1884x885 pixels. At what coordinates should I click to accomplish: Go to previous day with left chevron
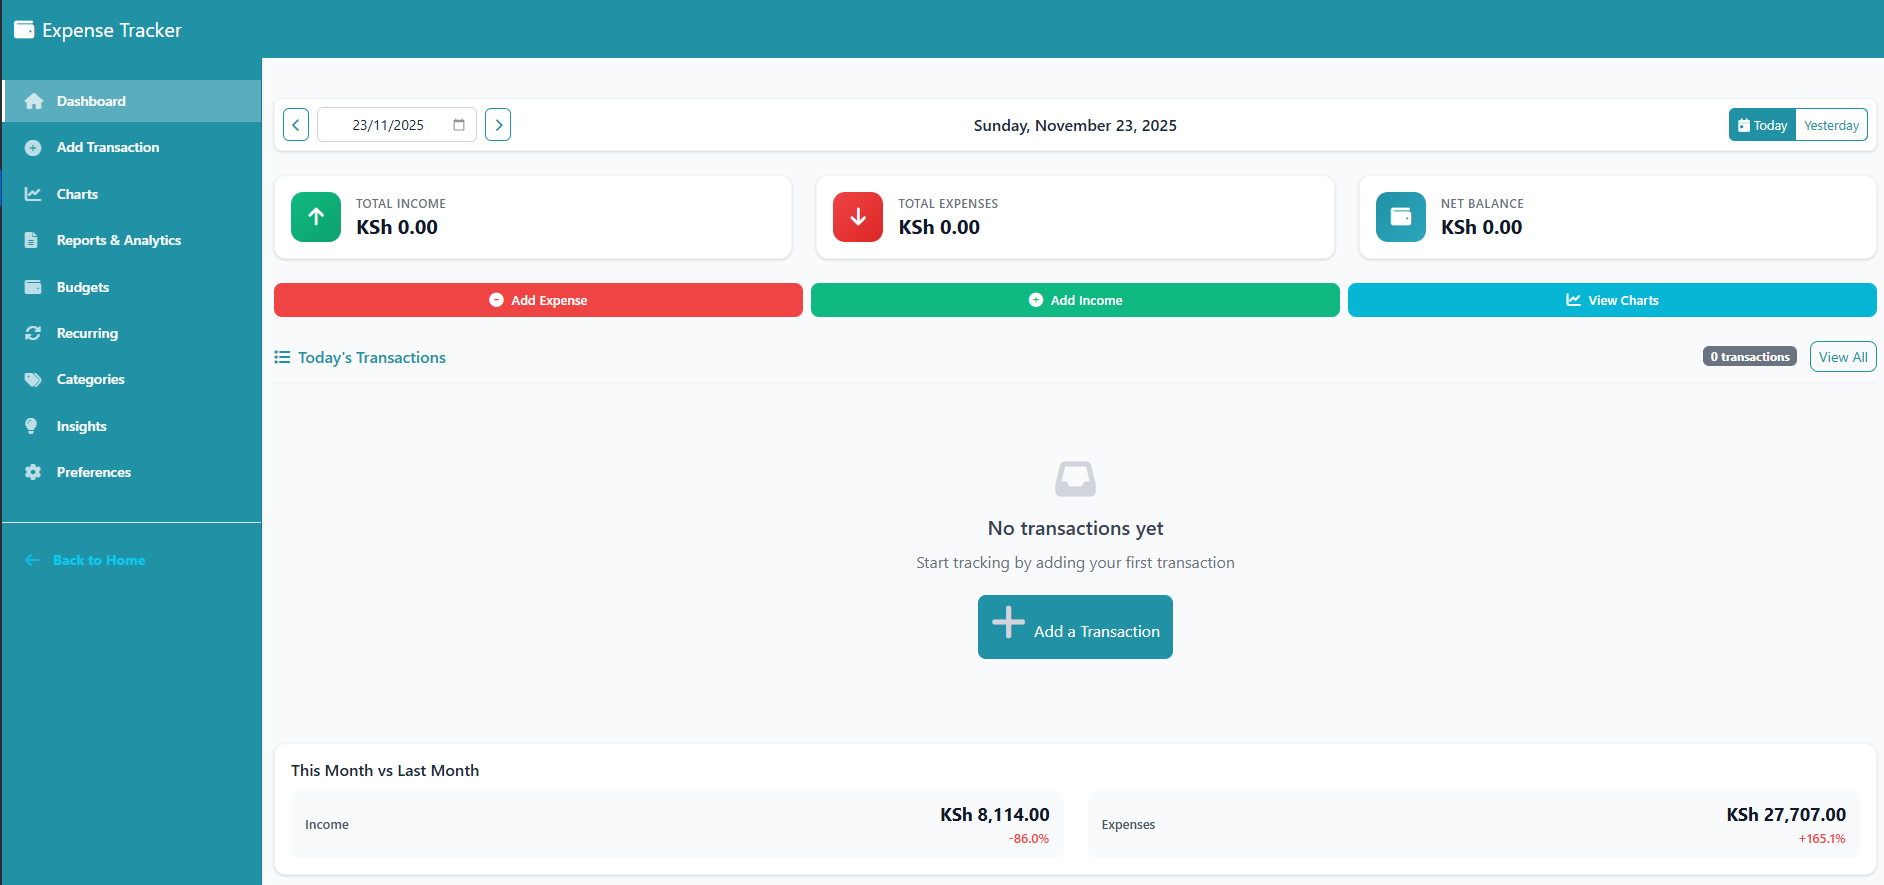296,125
